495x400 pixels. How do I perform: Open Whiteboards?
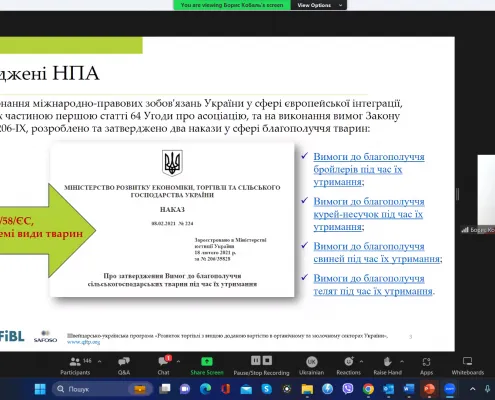coord(468,366)
